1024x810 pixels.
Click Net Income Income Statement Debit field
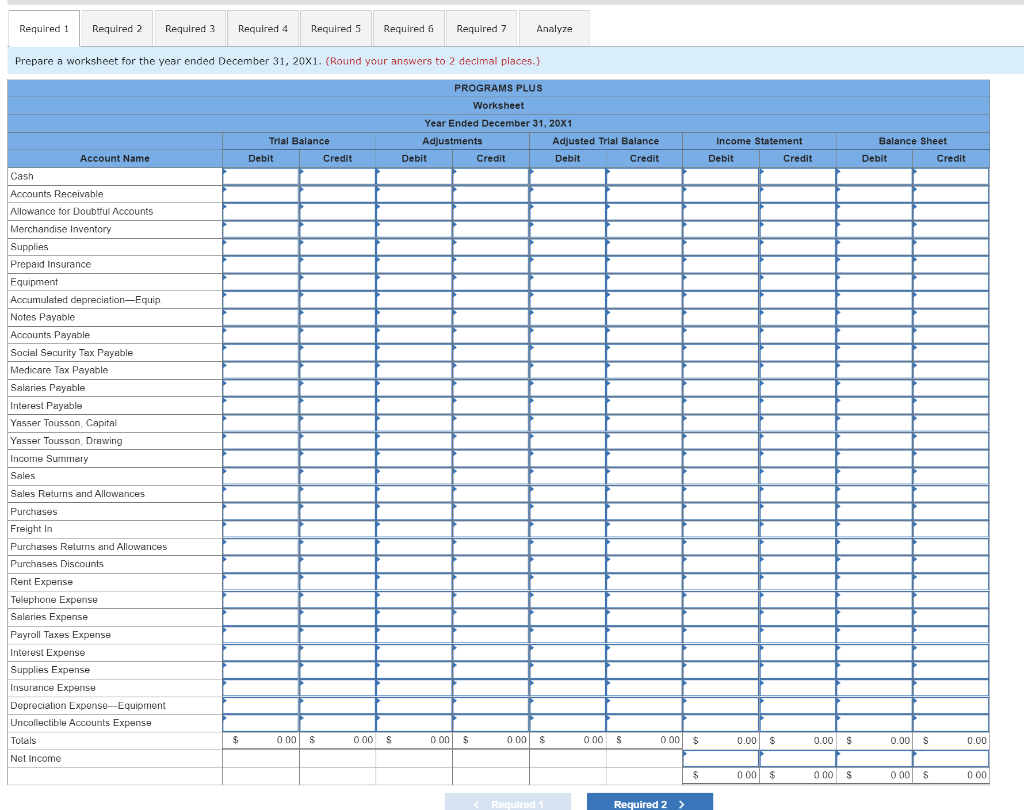coord(721,758)
